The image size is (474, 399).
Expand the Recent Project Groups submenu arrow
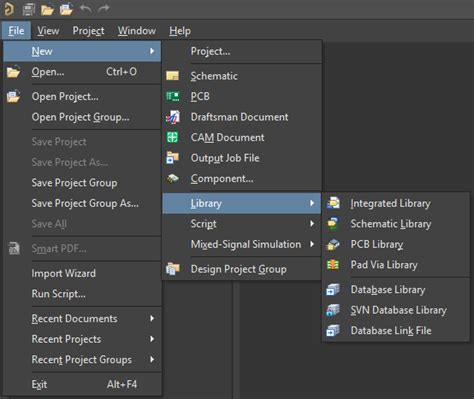point(152,359)
